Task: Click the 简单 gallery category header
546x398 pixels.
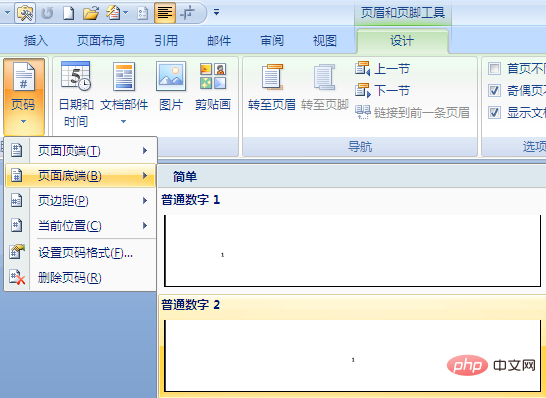Action: [185, 176]
